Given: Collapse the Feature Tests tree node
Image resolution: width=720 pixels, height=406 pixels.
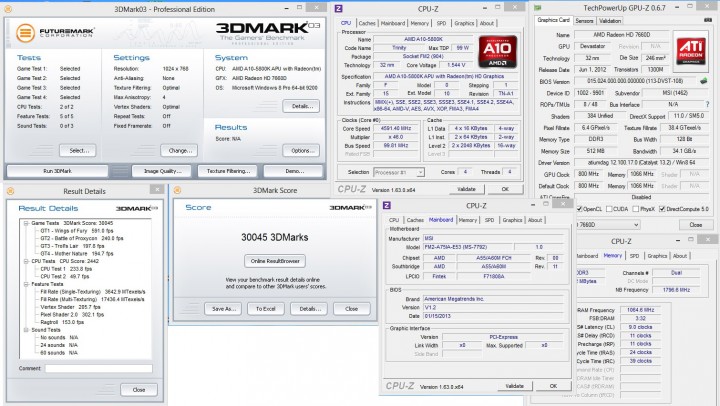Looking at the screenshot, I should [26, 284].
